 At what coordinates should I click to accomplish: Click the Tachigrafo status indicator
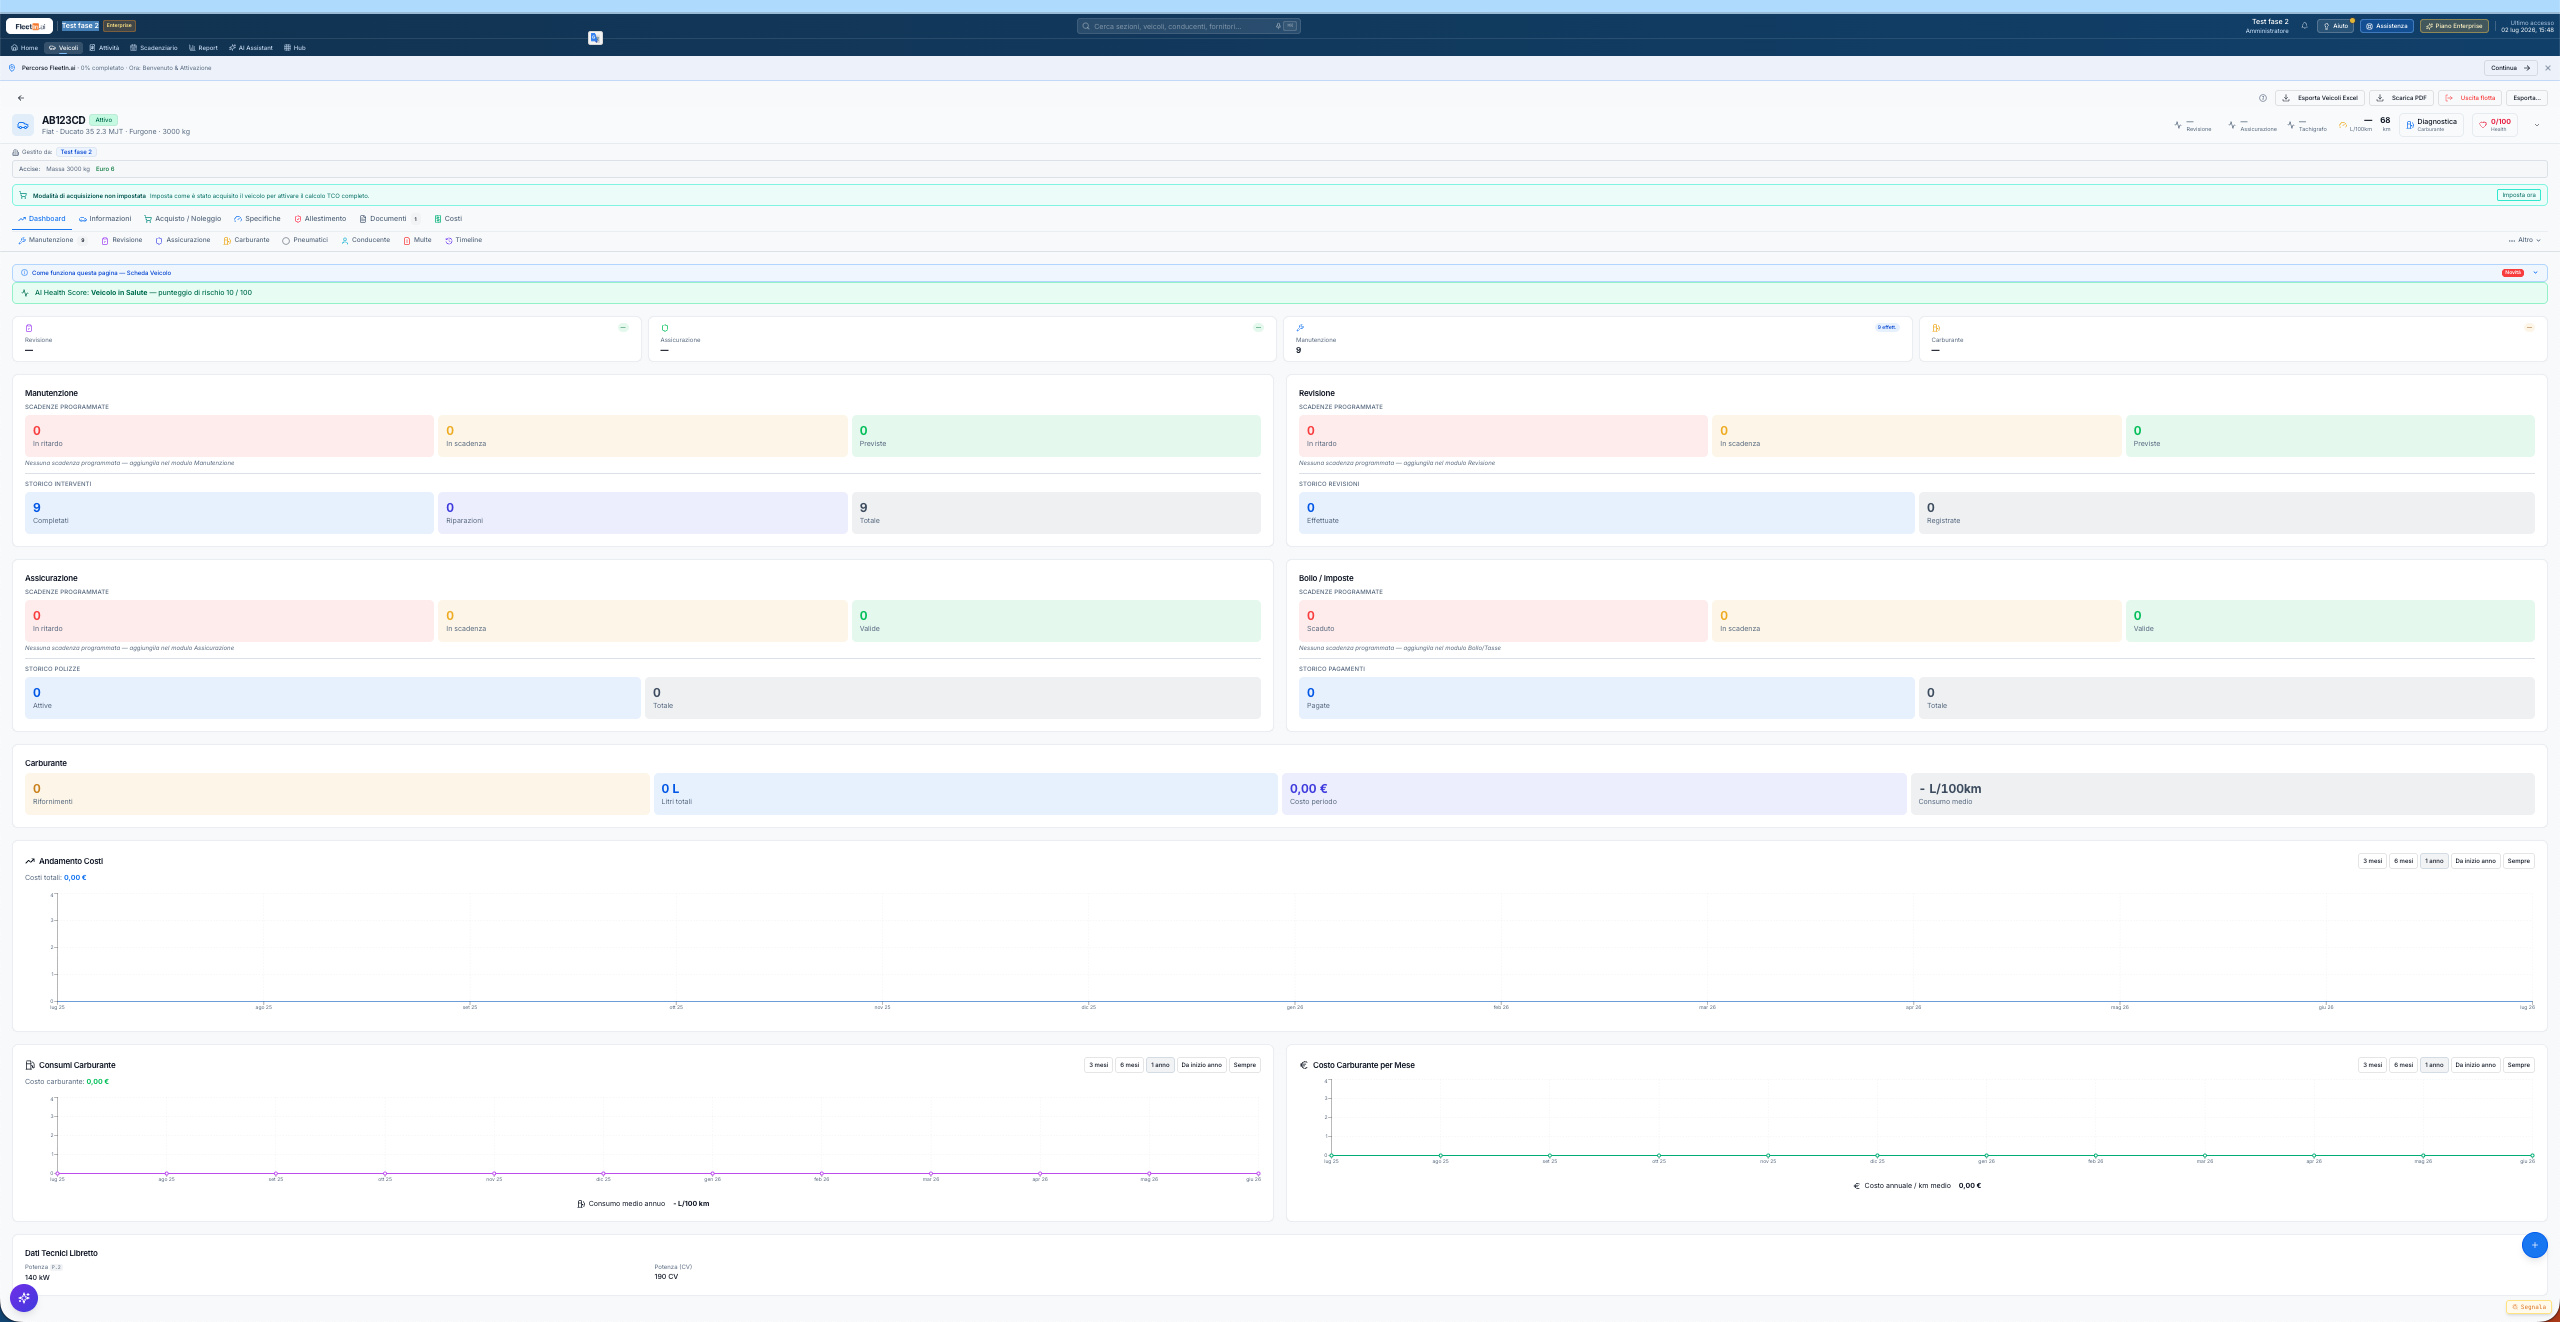pos(2307,125)
